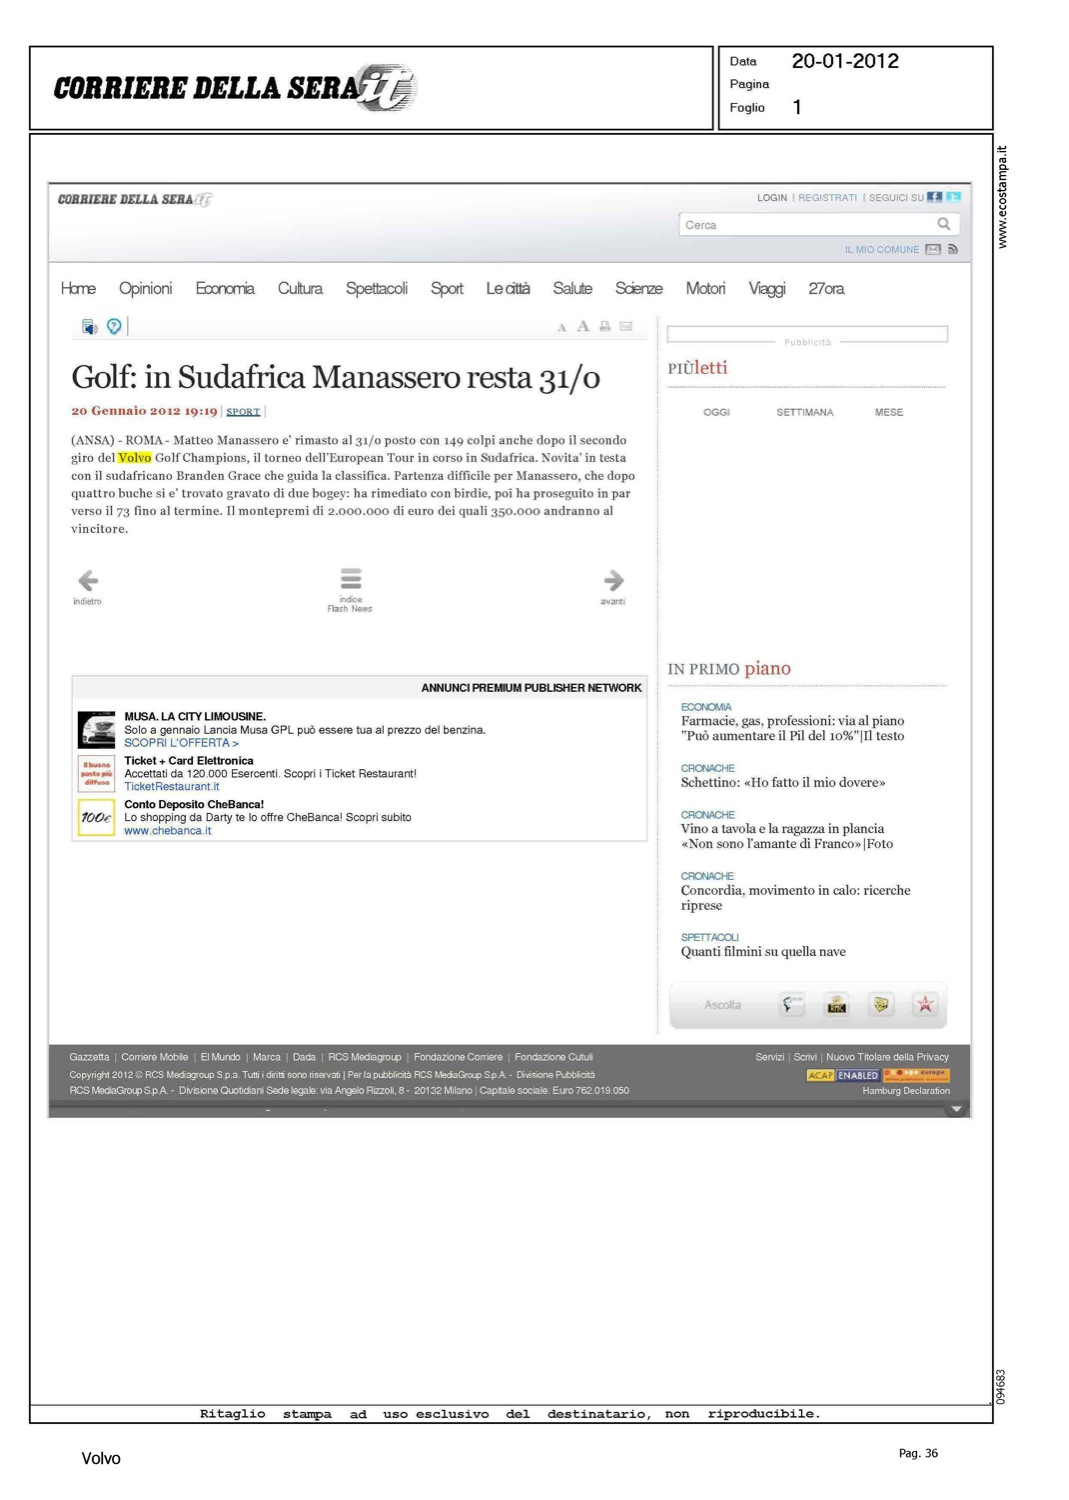Open the Economia menu item
This screenshot has height=1500, width=1069.
(x=225, y=288)
